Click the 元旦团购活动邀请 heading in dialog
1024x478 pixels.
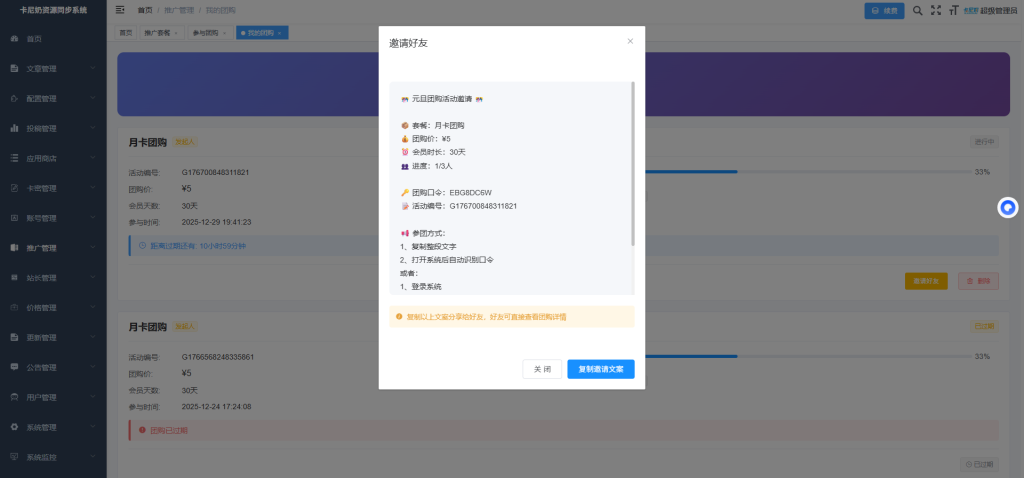pos(441,99)
